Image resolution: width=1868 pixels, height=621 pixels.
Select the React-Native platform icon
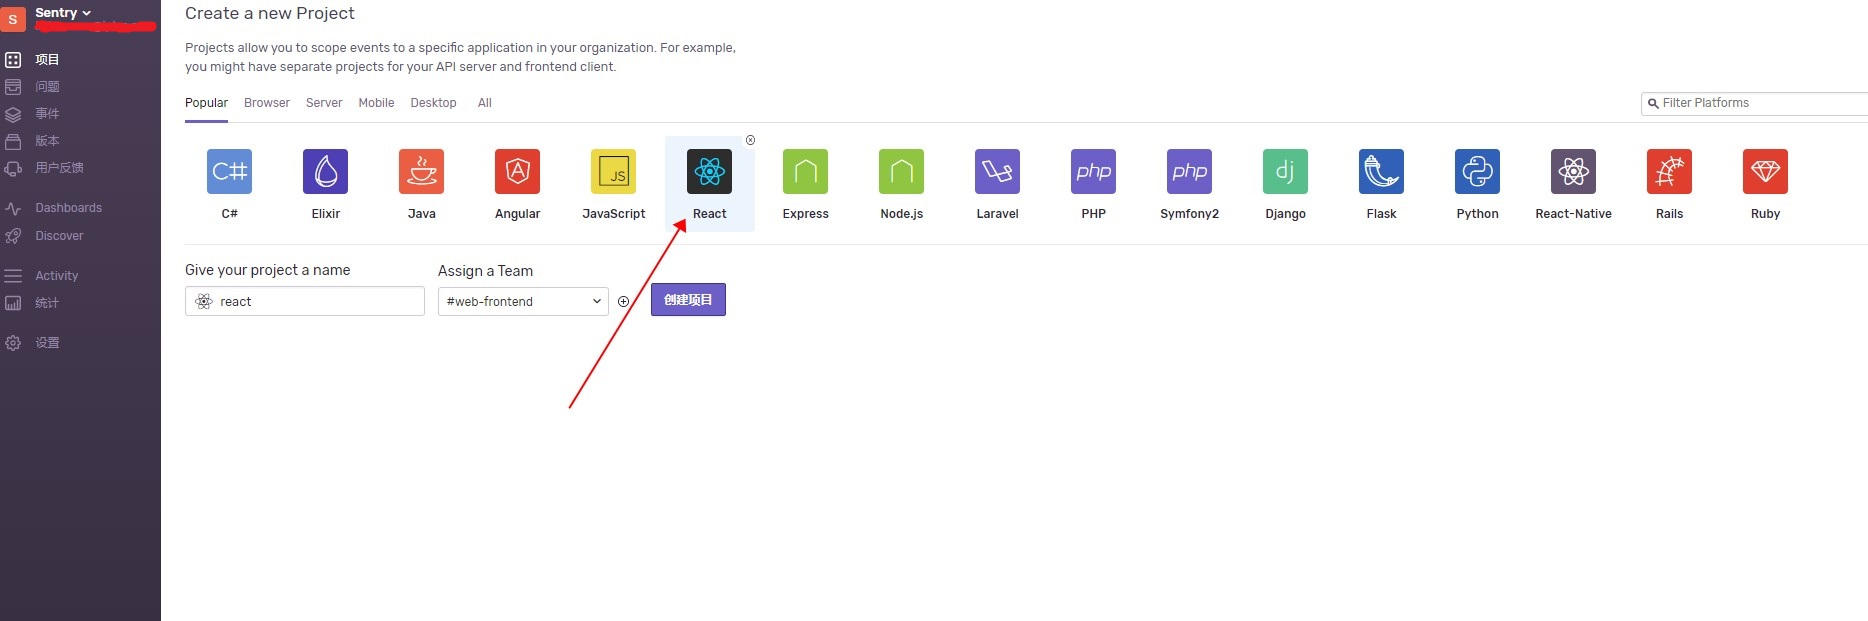1573,171
